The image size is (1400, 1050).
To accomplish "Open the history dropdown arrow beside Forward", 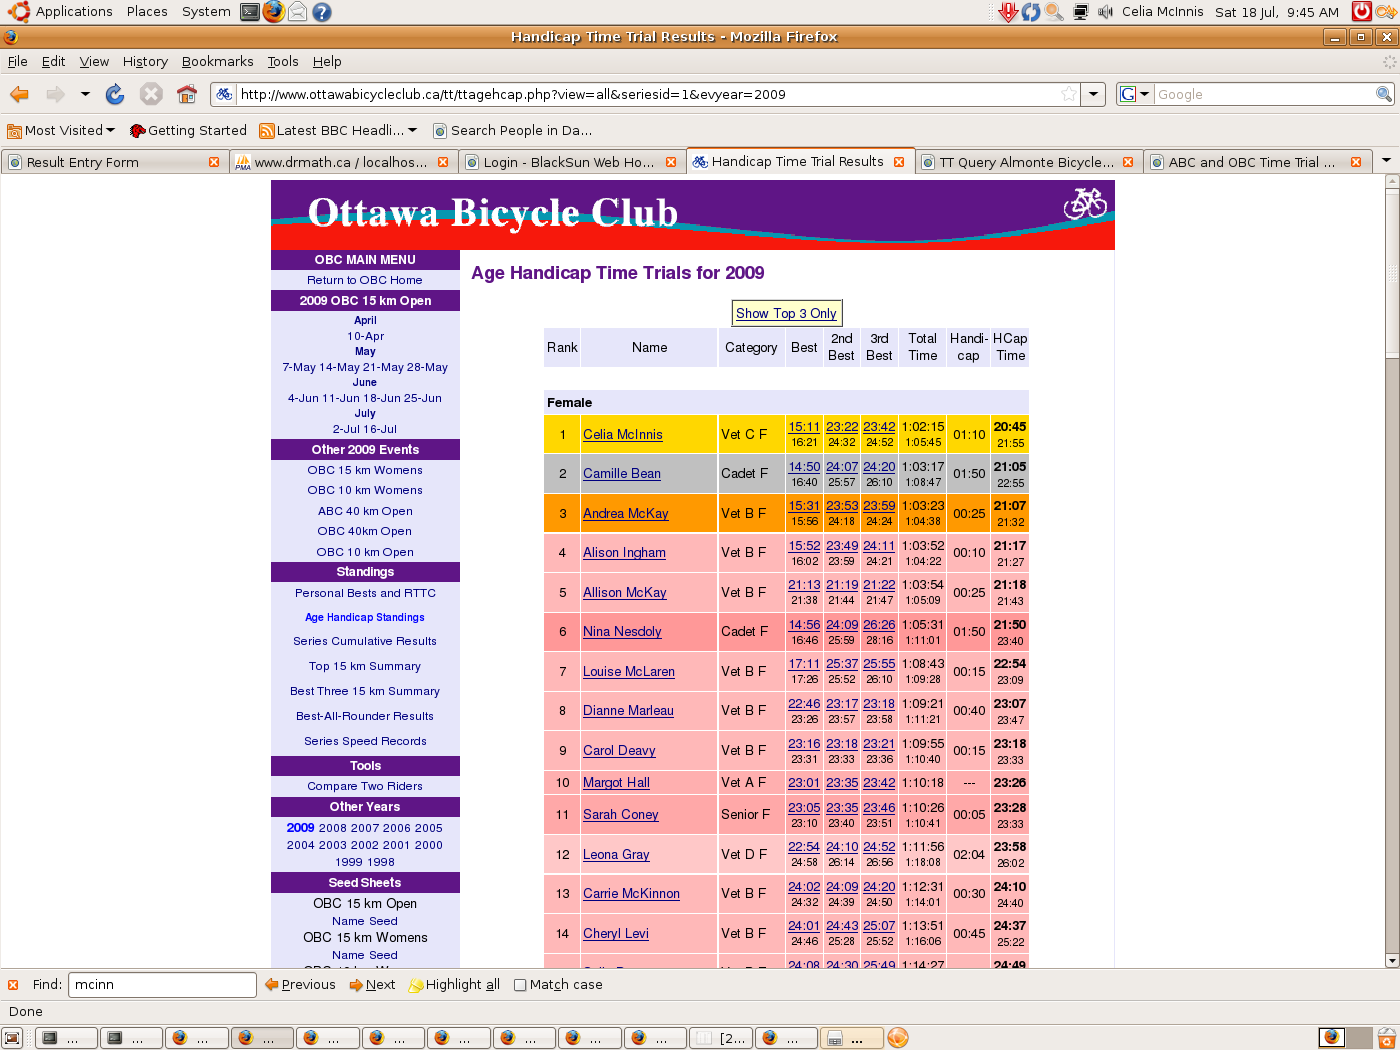I will tap(85, 94).
